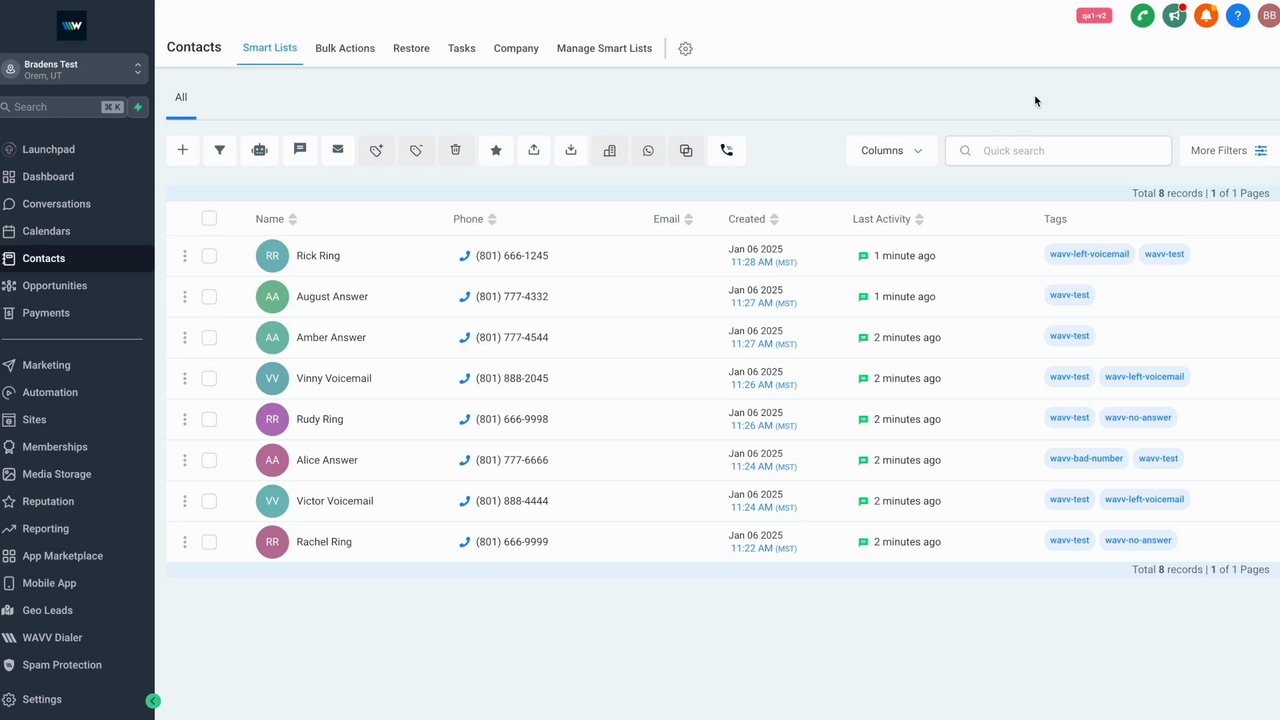Screen dimensions: 1280x720
Task: Click the green phone call icon
Action: (1142, 15)
